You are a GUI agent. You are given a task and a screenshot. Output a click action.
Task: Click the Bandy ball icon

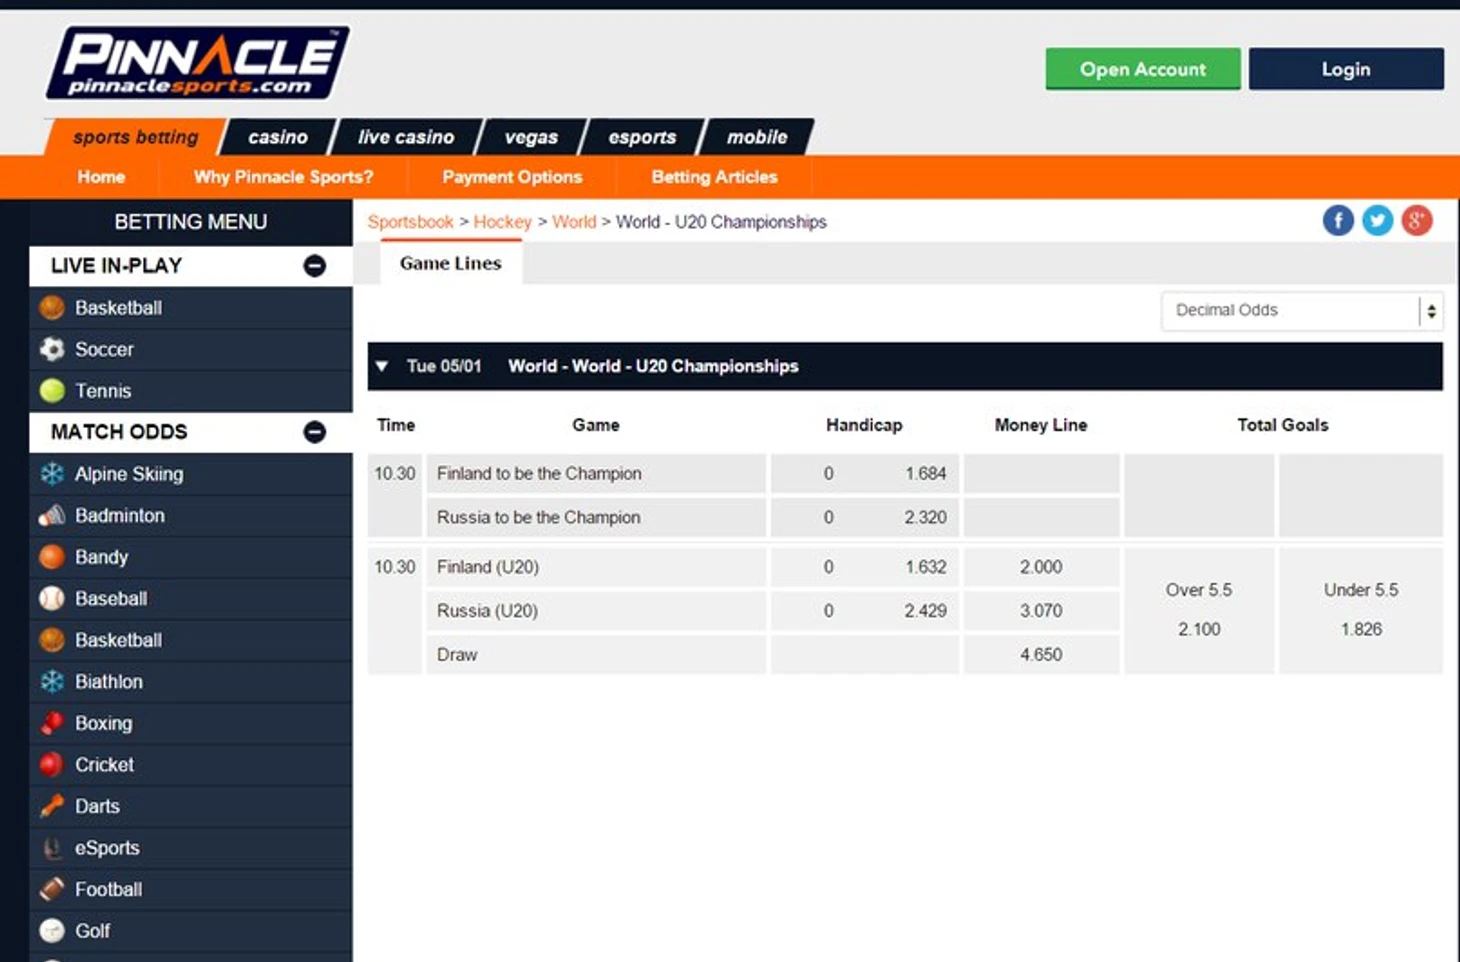coord(52,557)
